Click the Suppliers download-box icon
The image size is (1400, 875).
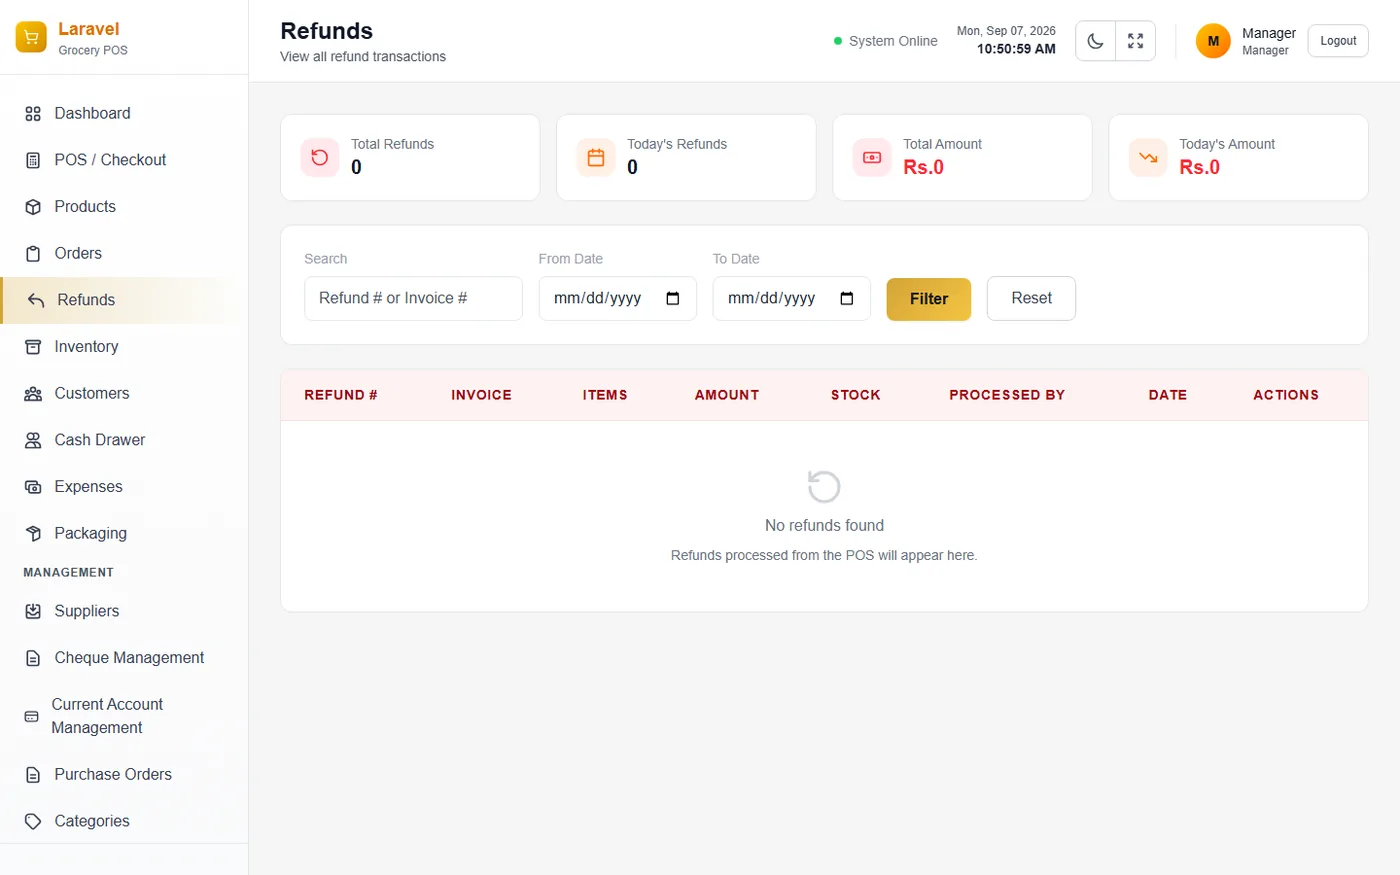(33, 611)
